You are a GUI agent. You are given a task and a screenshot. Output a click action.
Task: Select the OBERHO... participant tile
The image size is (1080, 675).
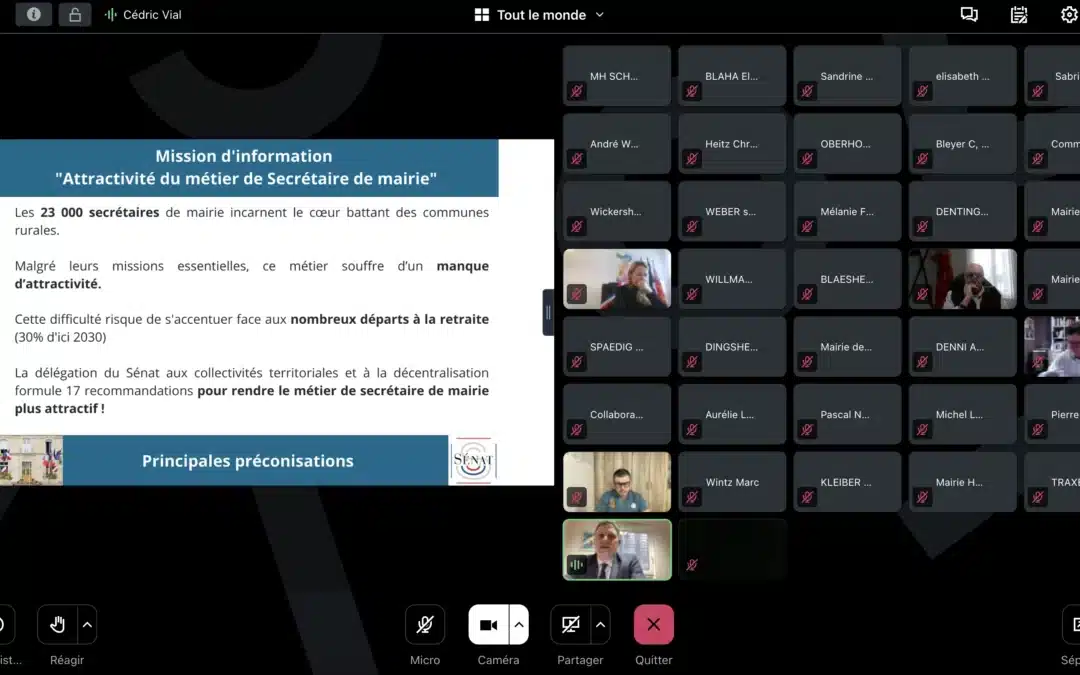click(x=847, y=143)
